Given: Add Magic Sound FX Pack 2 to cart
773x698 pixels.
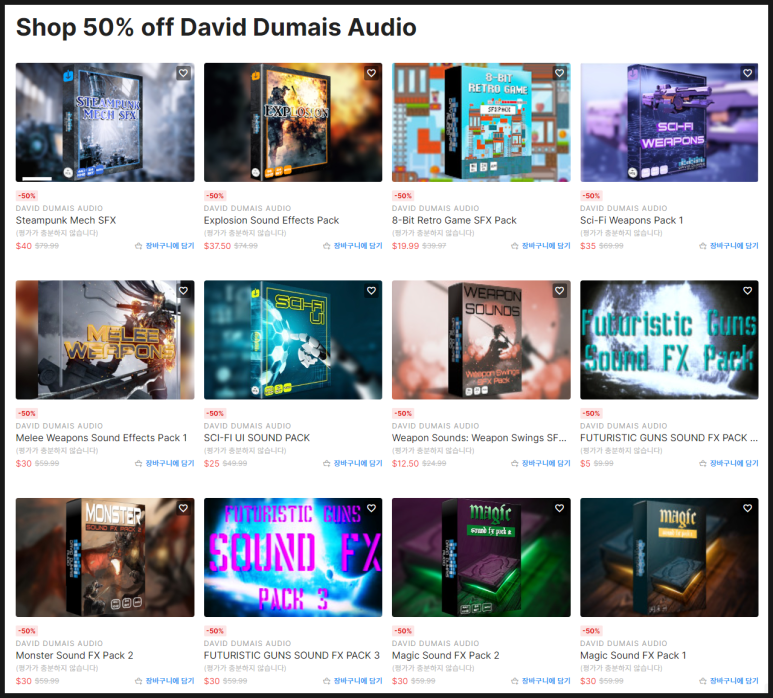Looking at the screenshot, I should tap(541, 681).
